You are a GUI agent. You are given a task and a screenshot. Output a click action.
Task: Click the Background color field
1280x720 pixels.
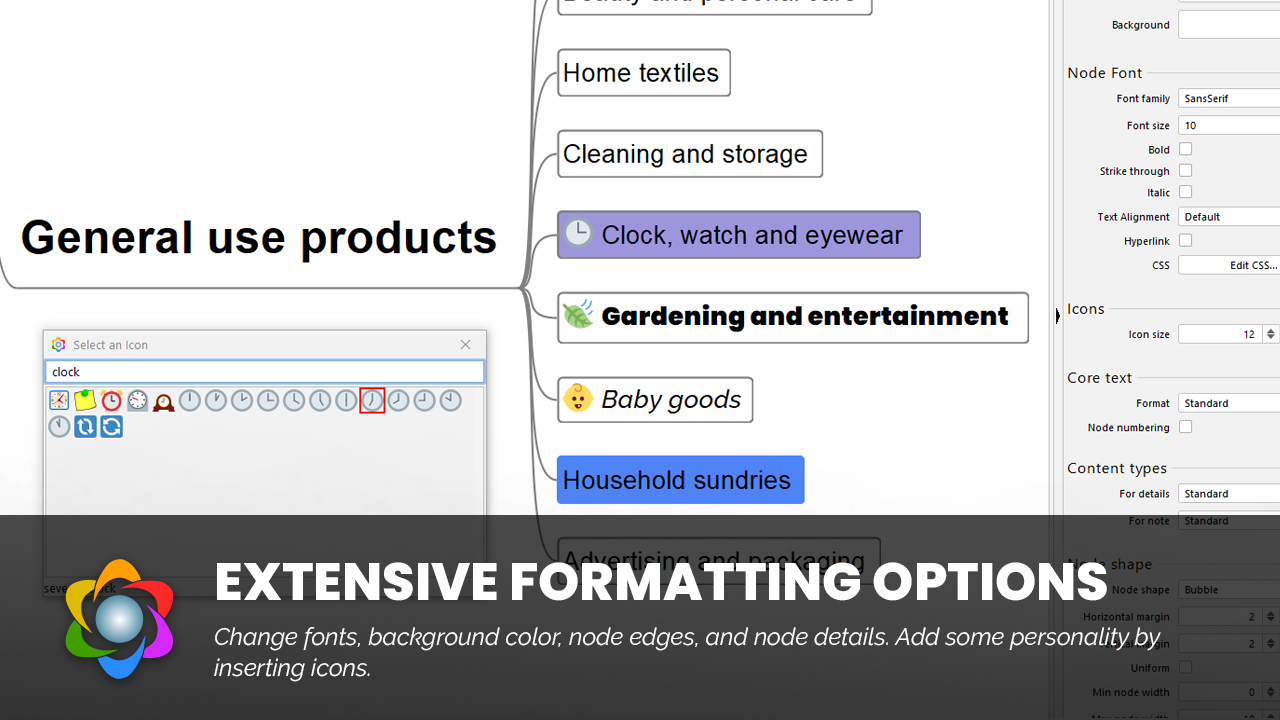[1229, 25]
